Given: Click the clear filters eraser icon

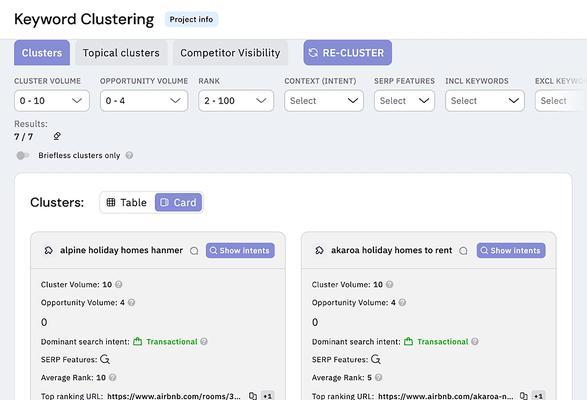Looking at the screenshot, I should click(x=57, y=136).
